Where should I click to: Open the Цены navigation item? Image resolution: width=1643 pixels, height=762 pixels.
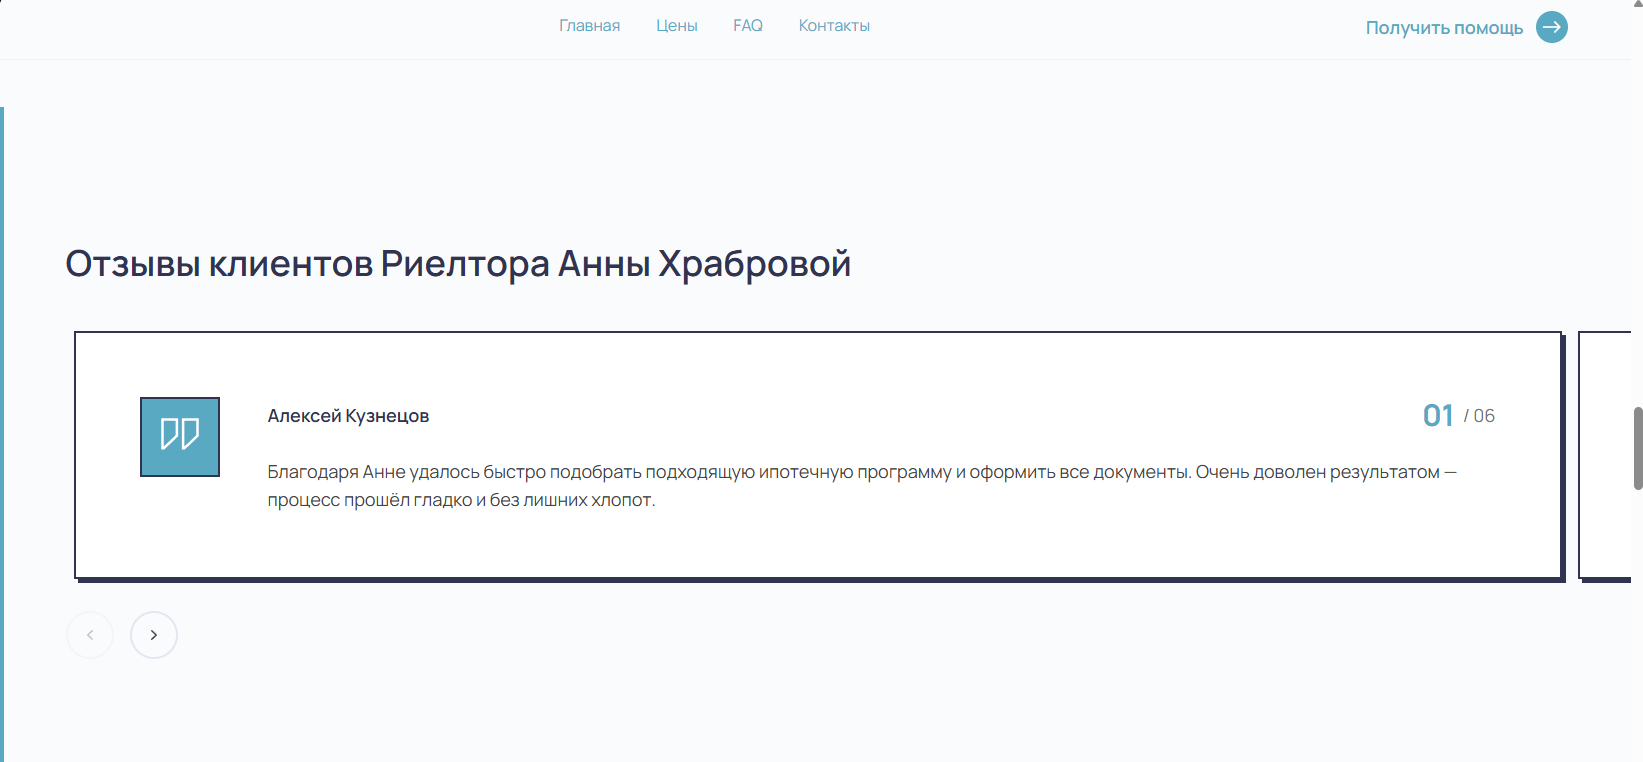pos(676,26)
